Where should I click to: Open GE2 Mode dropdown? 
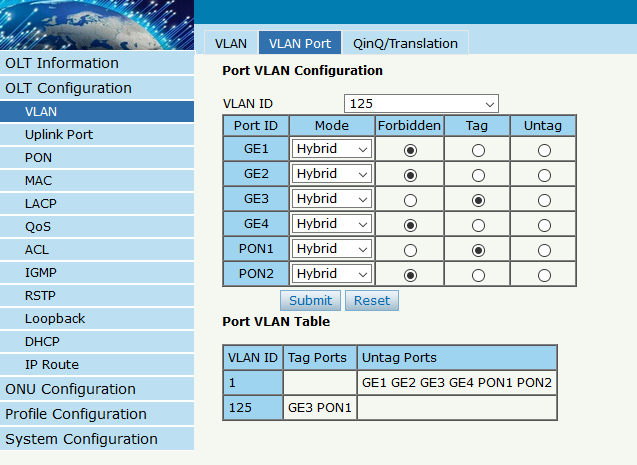tap(332, 174)
